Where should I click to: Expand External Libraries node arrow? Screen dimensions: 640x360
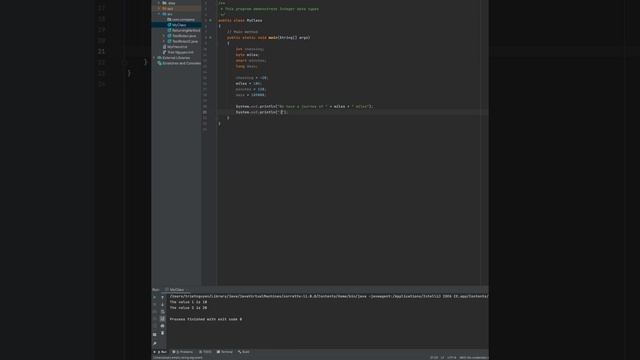pos(154,58)
